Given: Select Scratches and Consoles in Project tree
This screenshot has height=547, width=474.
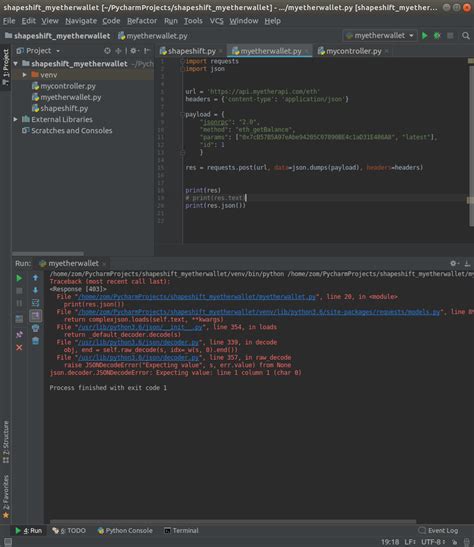Looking at the screenshot, I should point(72,131).
